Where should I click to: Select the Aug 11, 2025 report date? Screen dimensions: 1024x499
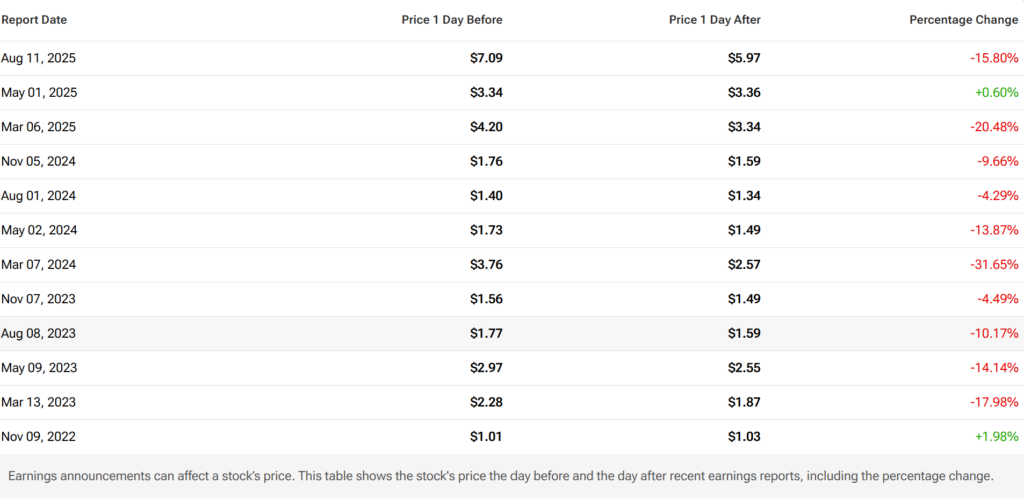click(x=38, y=58)
